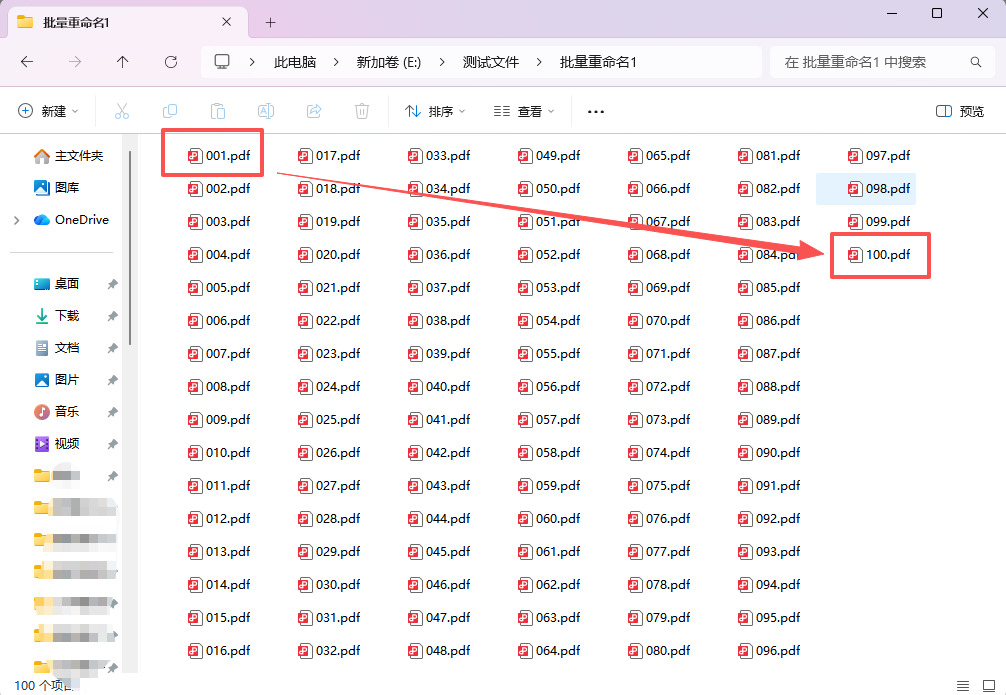Screen dimensions: 1006x695
Task: Click the Cut scissors icon in toolbar
Action: click(122, 111)
